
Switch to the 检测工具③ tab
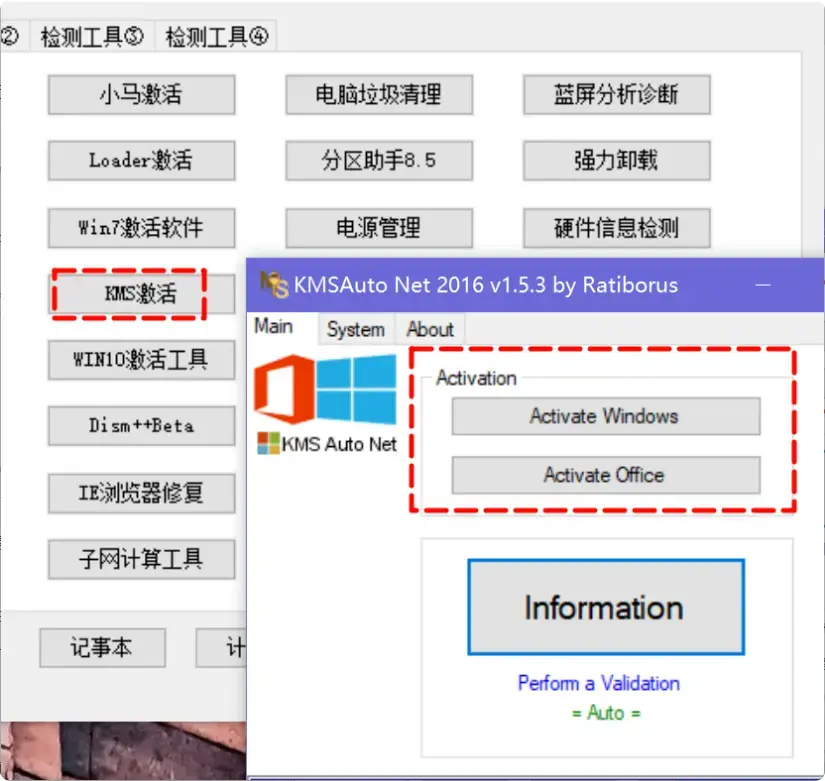[91, 34]
